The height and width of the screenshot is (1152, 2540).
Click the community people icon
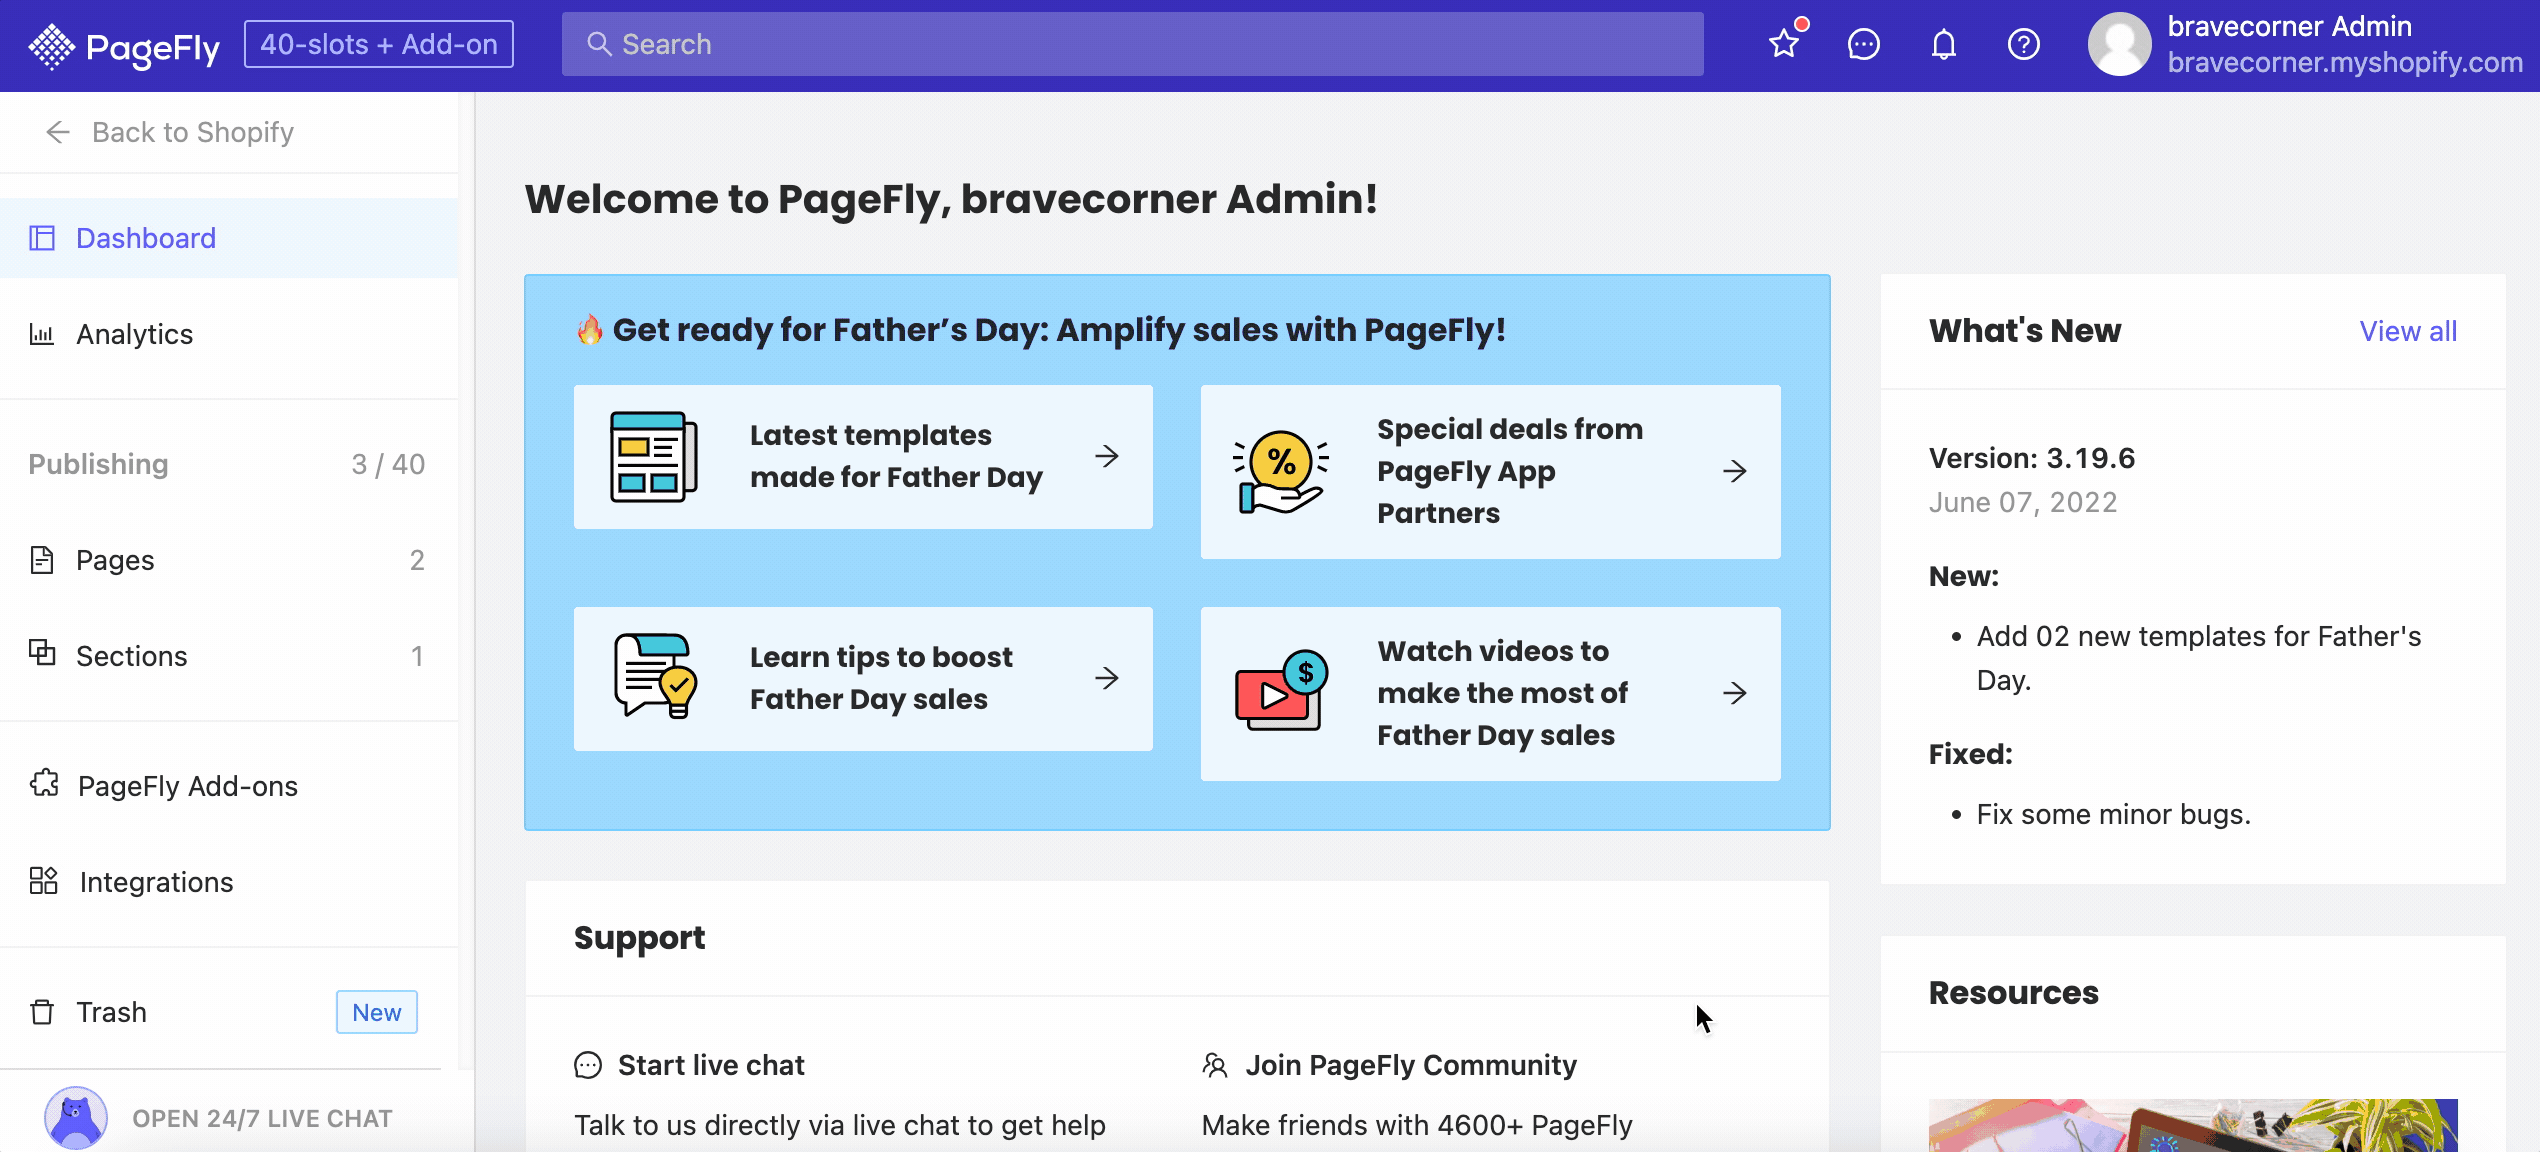(x=1215, y=1065)
